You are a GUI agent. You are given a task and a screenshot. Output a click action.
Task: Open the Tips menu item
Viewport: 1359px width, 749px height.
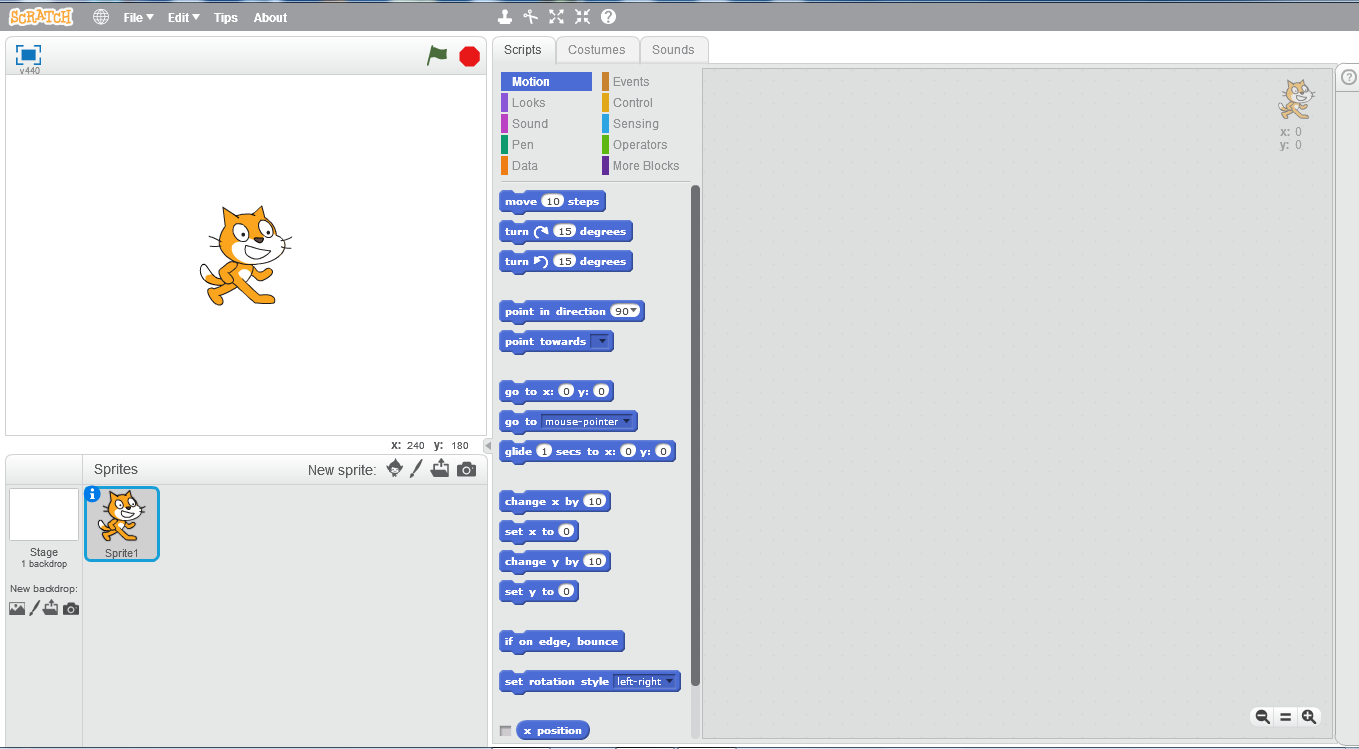click(x=226, y=17)
